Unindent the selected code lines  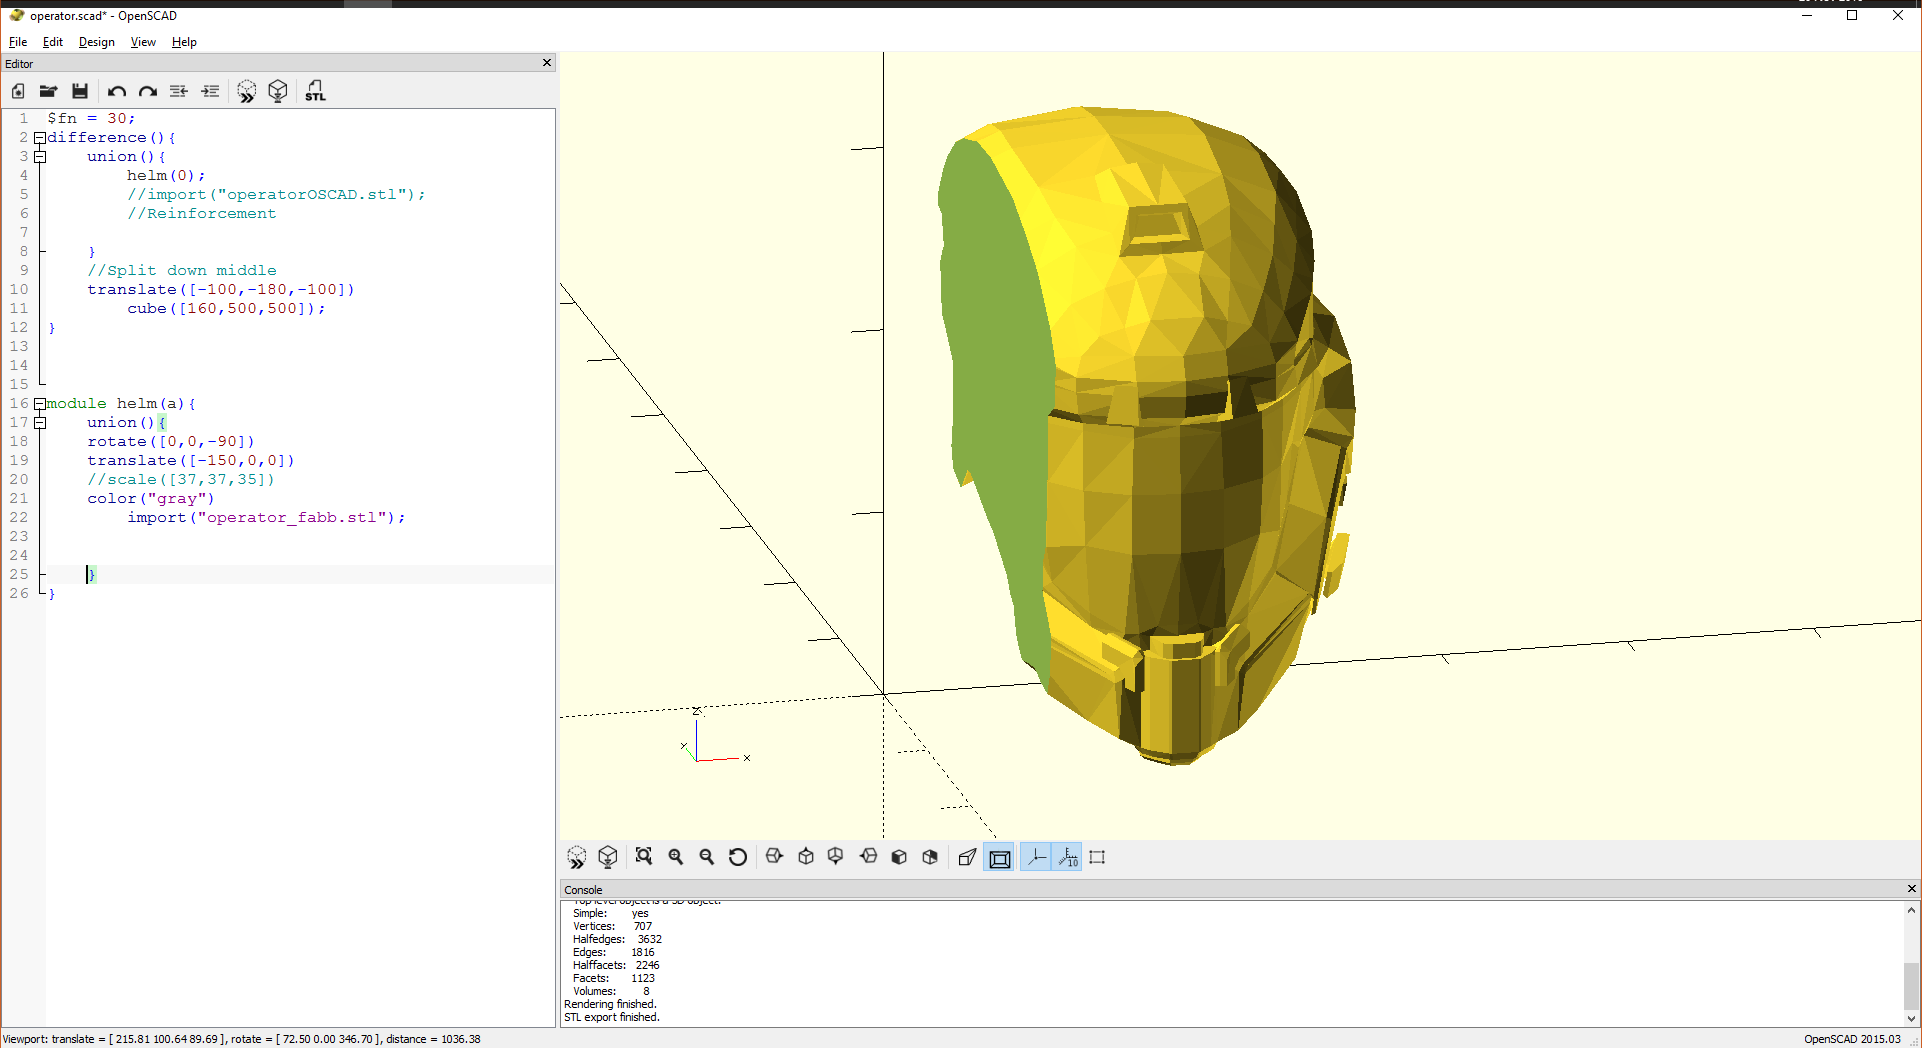tap(179, 91)
